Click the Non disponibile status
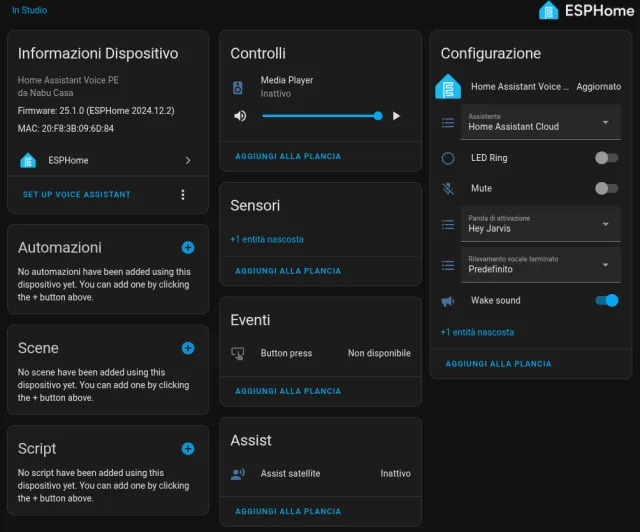The height and width of the screenshot is (532, 640). [379, 353]
